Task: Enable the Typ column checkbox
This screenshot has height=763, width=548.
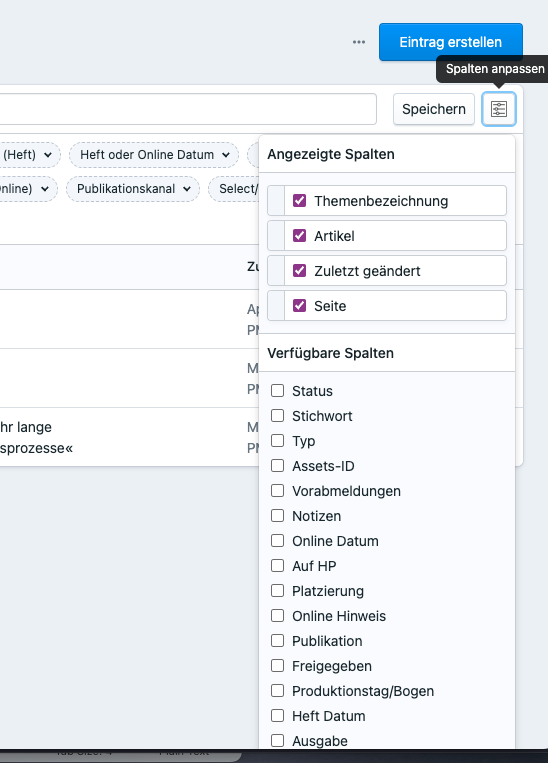Action: 277,441
